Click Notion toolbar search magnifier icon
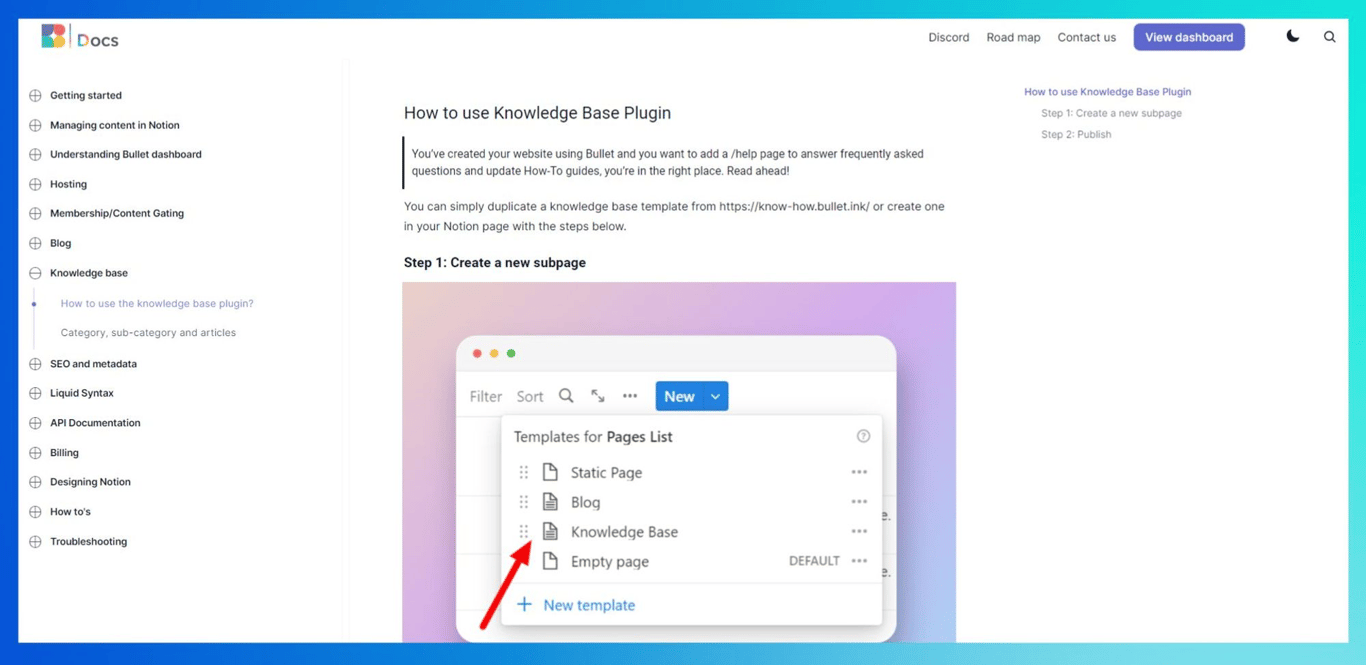The width and height of the screenshot is (1366, 665). tap(566, 396)
